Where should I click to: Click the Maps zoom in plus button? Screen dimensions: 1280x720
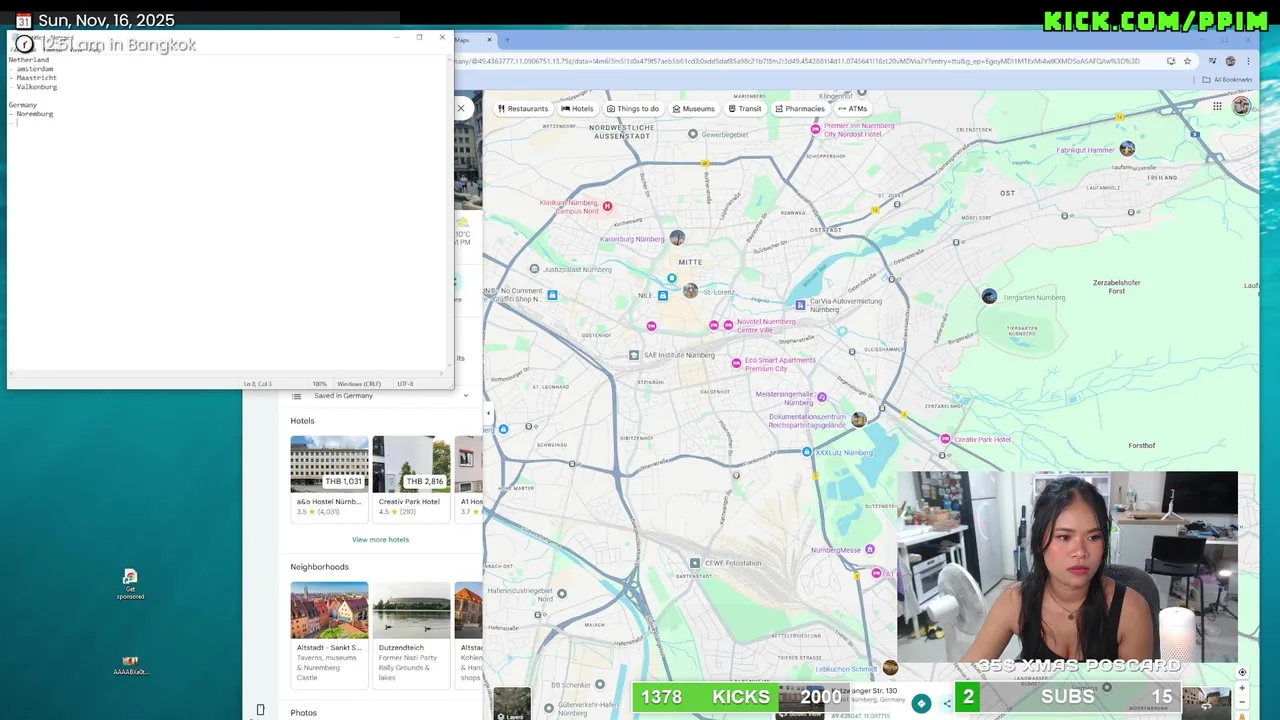click(1242, 689)
